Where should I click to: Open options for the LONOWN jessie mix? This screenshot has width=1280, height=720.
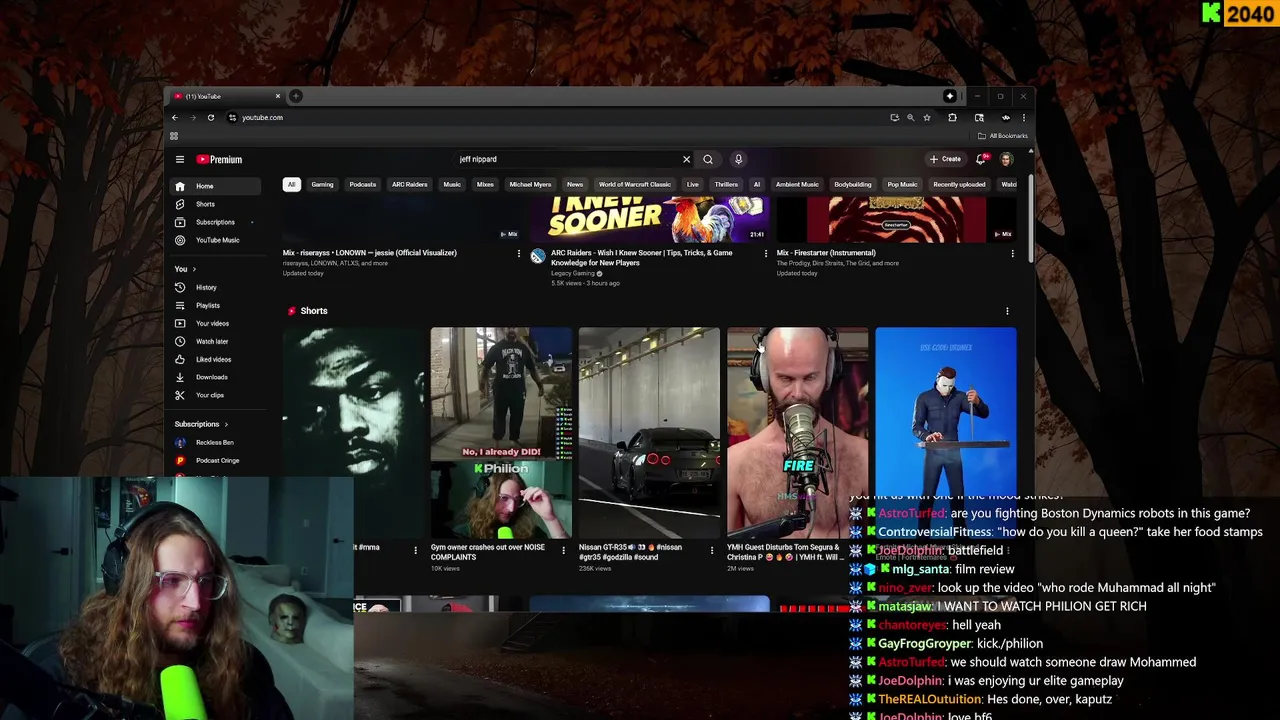518,254
